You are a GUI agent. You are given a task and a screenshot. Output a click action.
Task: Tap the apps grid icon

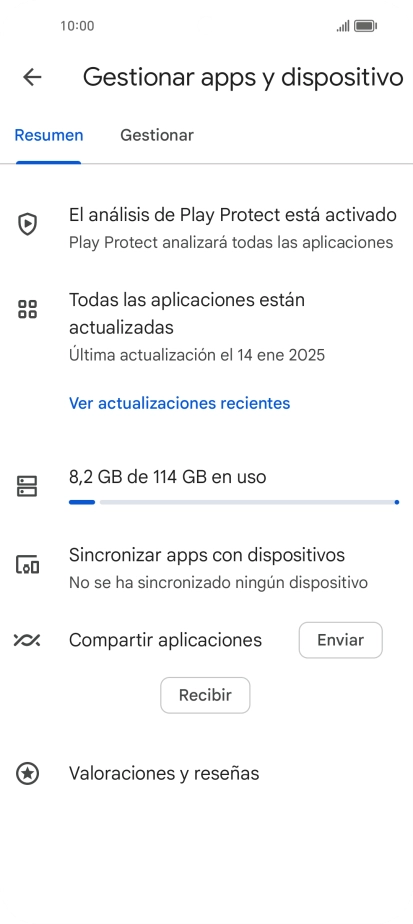click(x=27, y=309)
